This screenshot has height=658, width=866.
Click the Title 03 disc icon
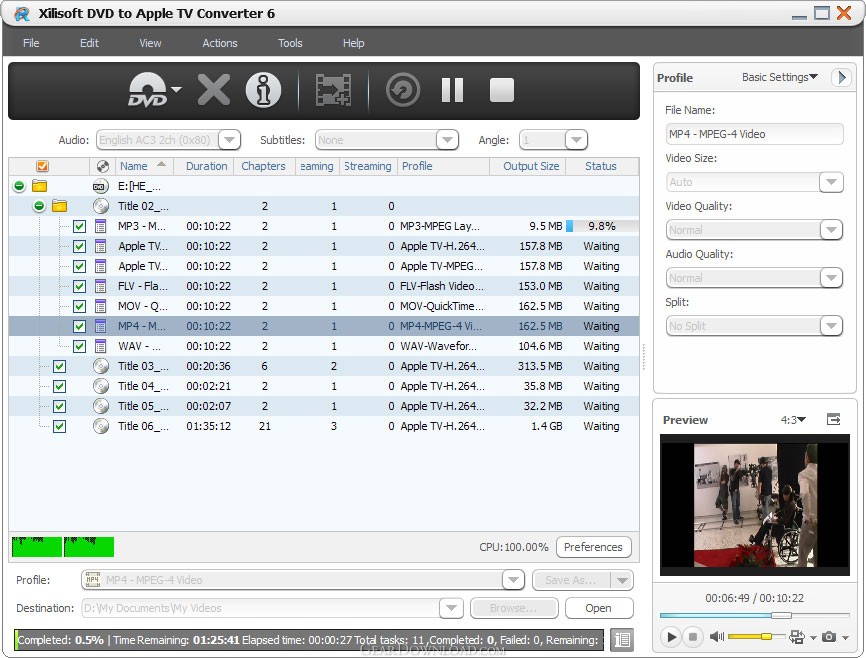coord(101,366)
